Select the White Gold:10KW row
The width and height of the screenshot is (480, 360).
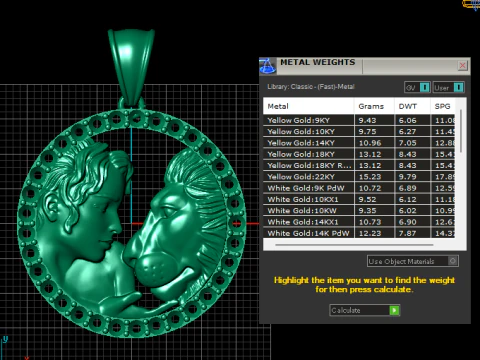(x=359, y=211)
